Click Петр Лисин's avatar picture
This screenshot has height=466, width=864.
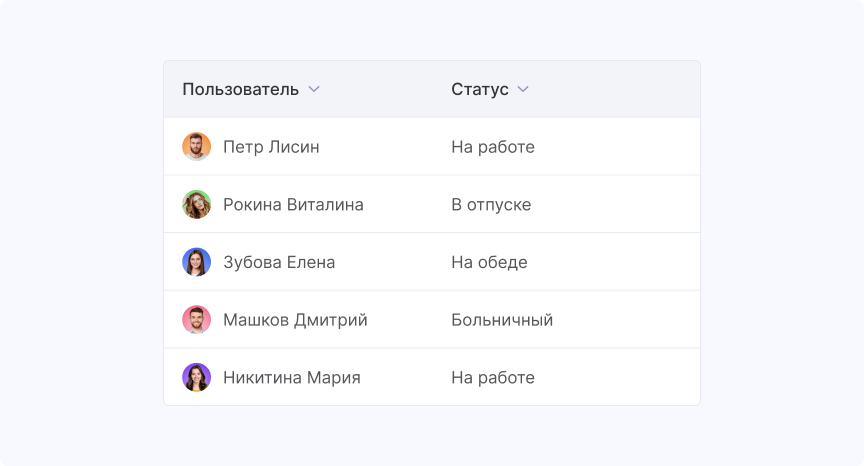click(x=196, y=147)
